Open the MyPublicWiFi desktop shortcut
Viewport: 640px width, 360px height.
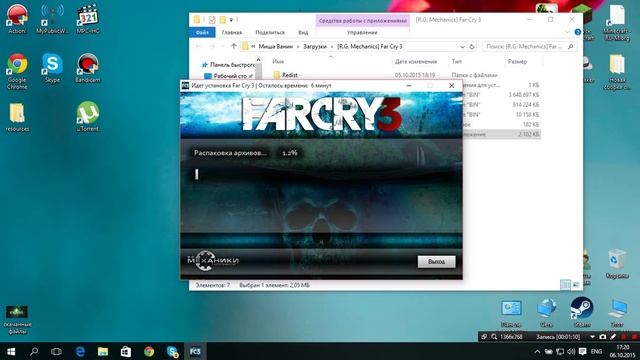[x=52, y=19]
